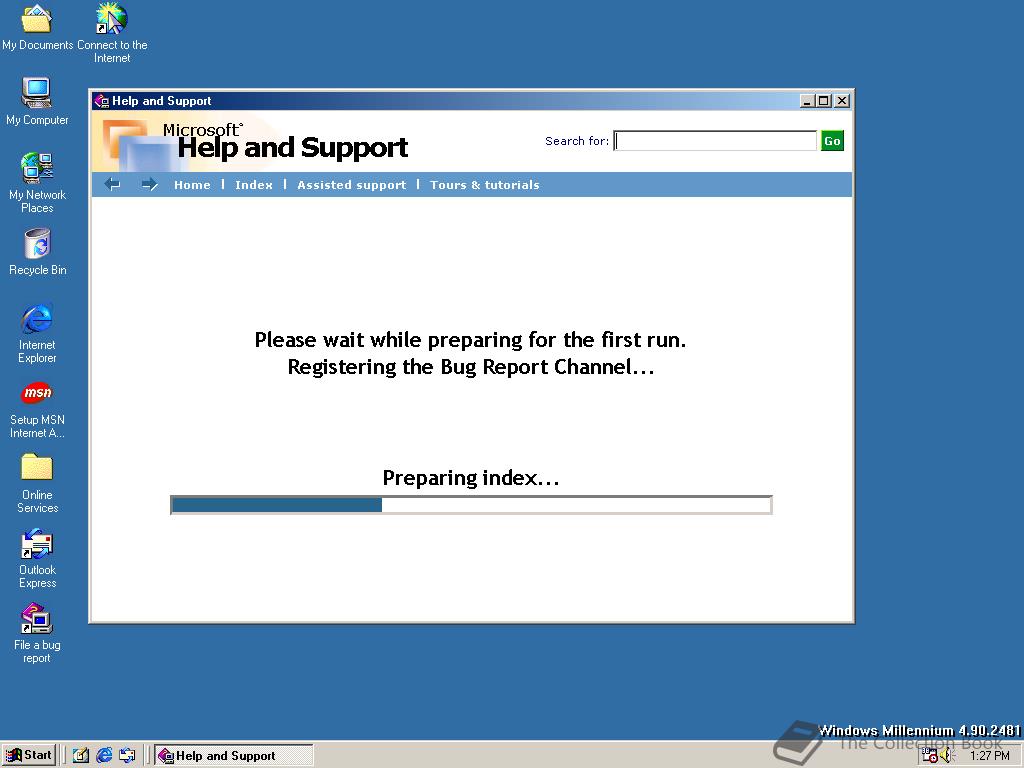Go back using the Help back arrow
1024x768 pixels.
pyautogui.click(x=112, y=185)
